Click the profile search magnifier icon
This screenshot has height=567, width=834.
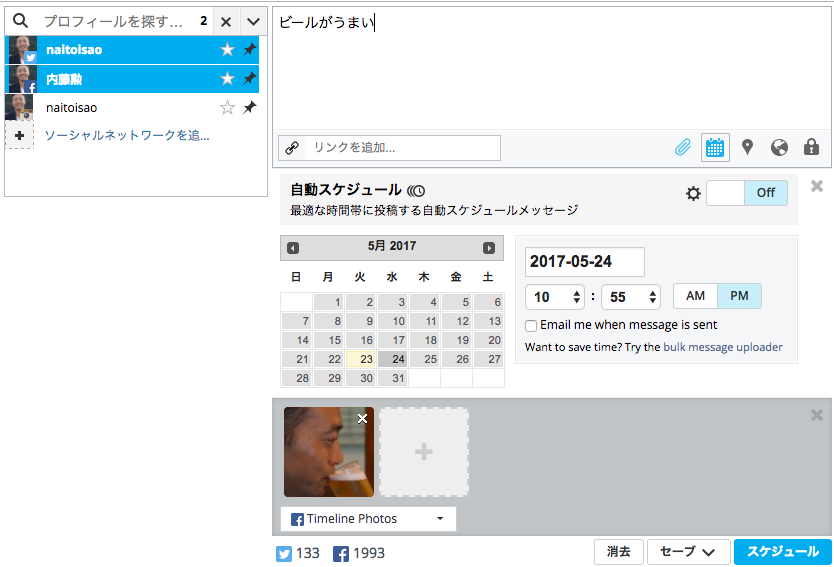20,21
